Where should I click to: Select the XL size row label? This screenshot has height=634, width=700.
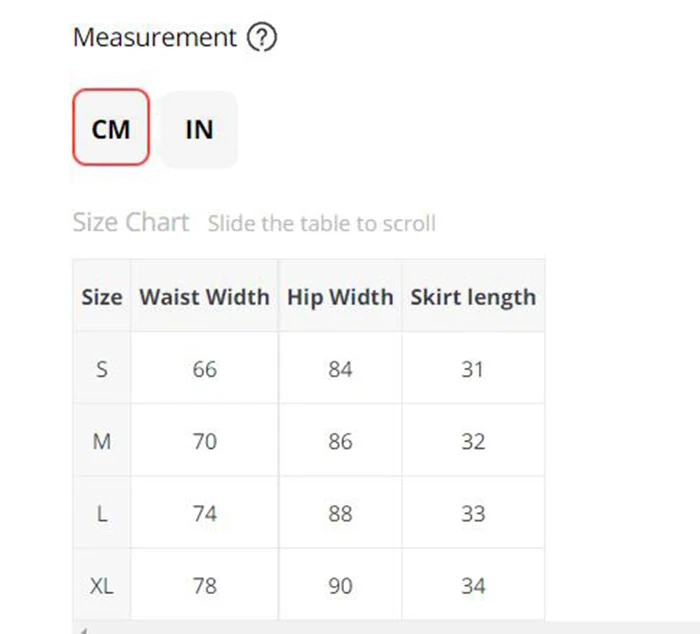[102, 585]
